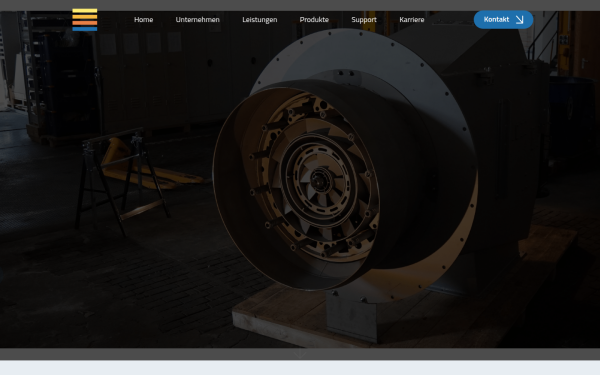This screenshot has width=600, height=375.
Task: Expand the Produkte navigation menu
Action: tap(314, 20)
